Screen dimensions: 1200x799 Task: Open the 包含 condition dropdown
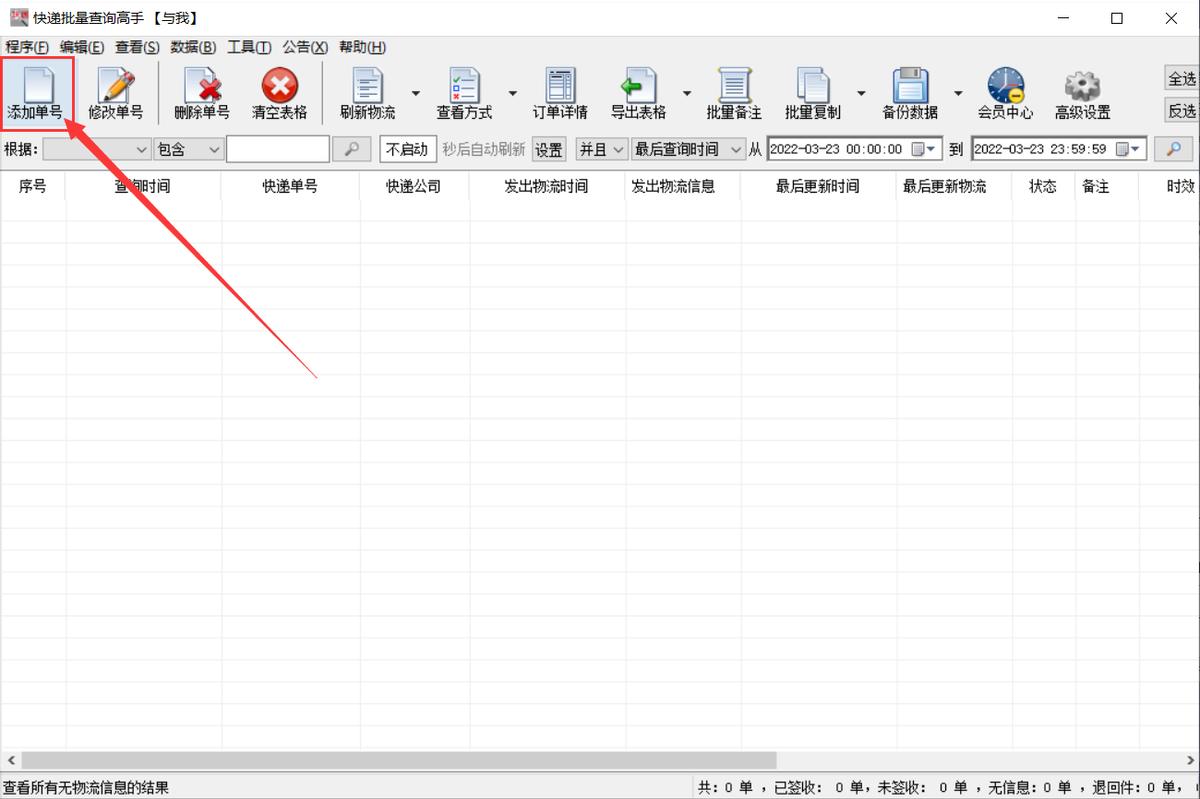tap(189, 149)
